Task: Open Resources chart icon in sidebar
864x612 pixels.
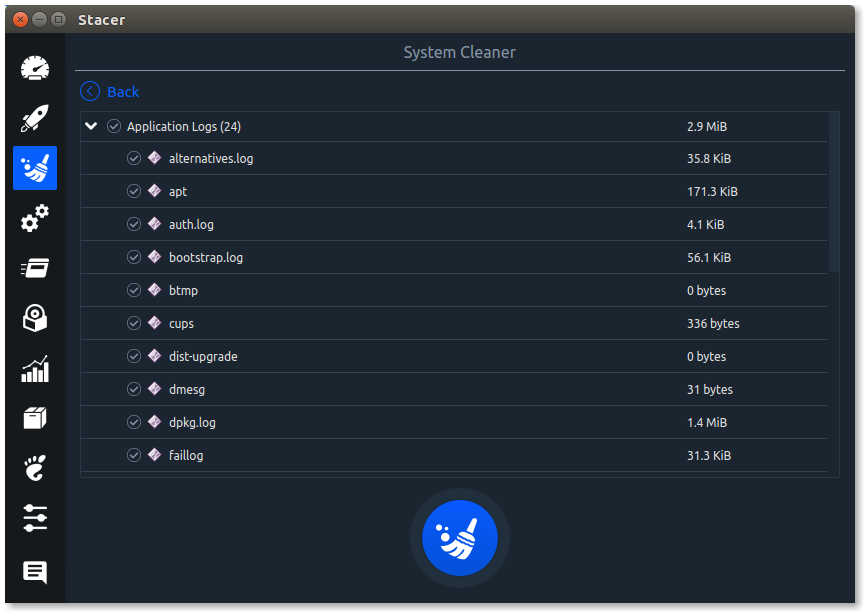Action: 35,369
